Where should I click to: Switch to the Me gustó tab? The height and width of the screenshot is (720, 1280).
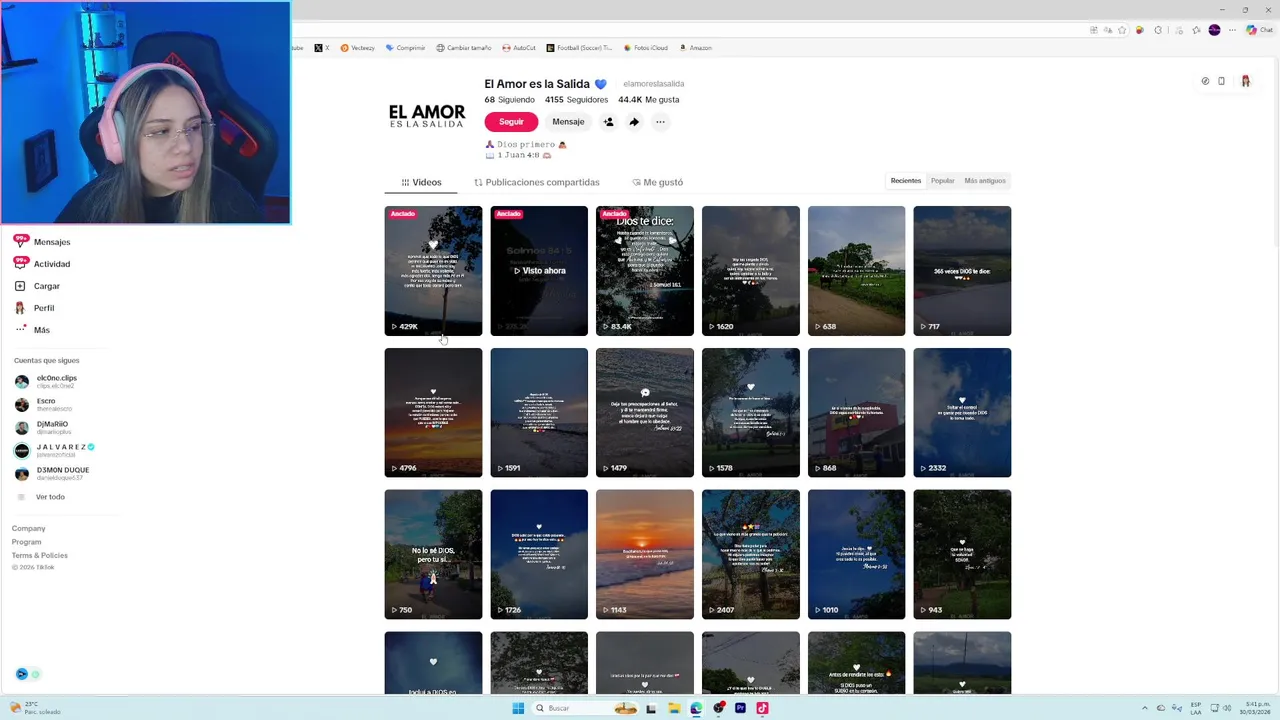[x=658, y=182]
